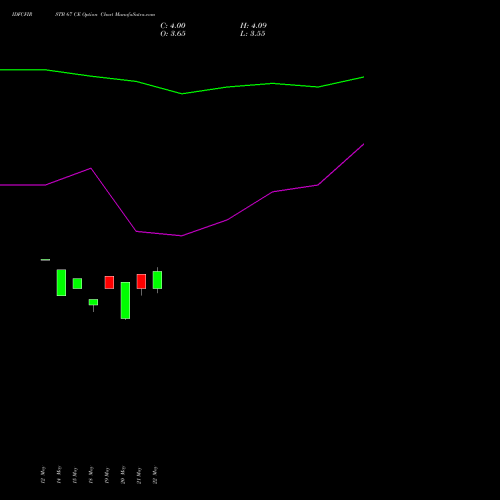Click the STR 67 CE Option Chart title
The image size is (500, 500).
pos(105,15)
